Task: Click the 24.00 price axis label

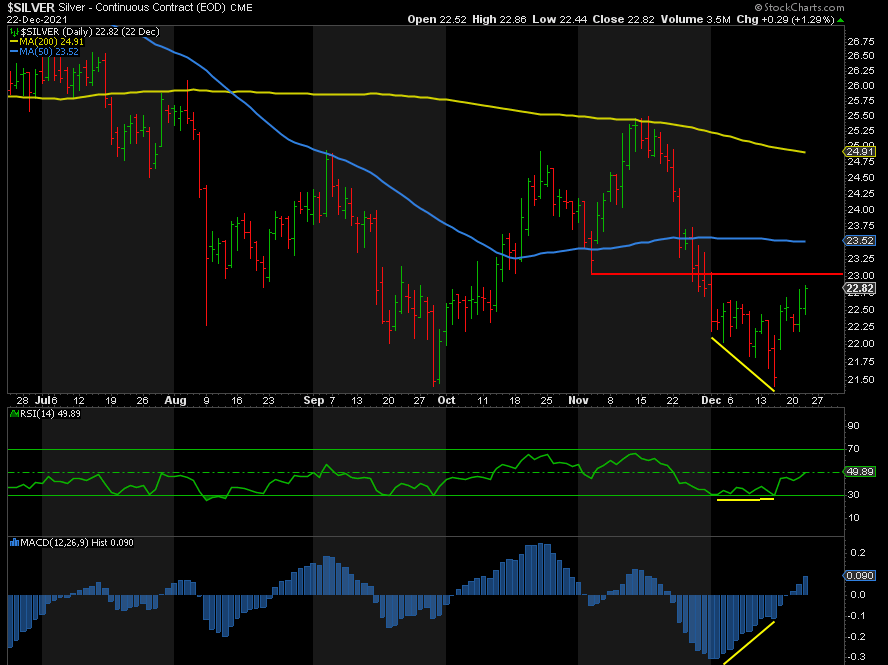Action: pyautogui.click(x=861, y=210)
